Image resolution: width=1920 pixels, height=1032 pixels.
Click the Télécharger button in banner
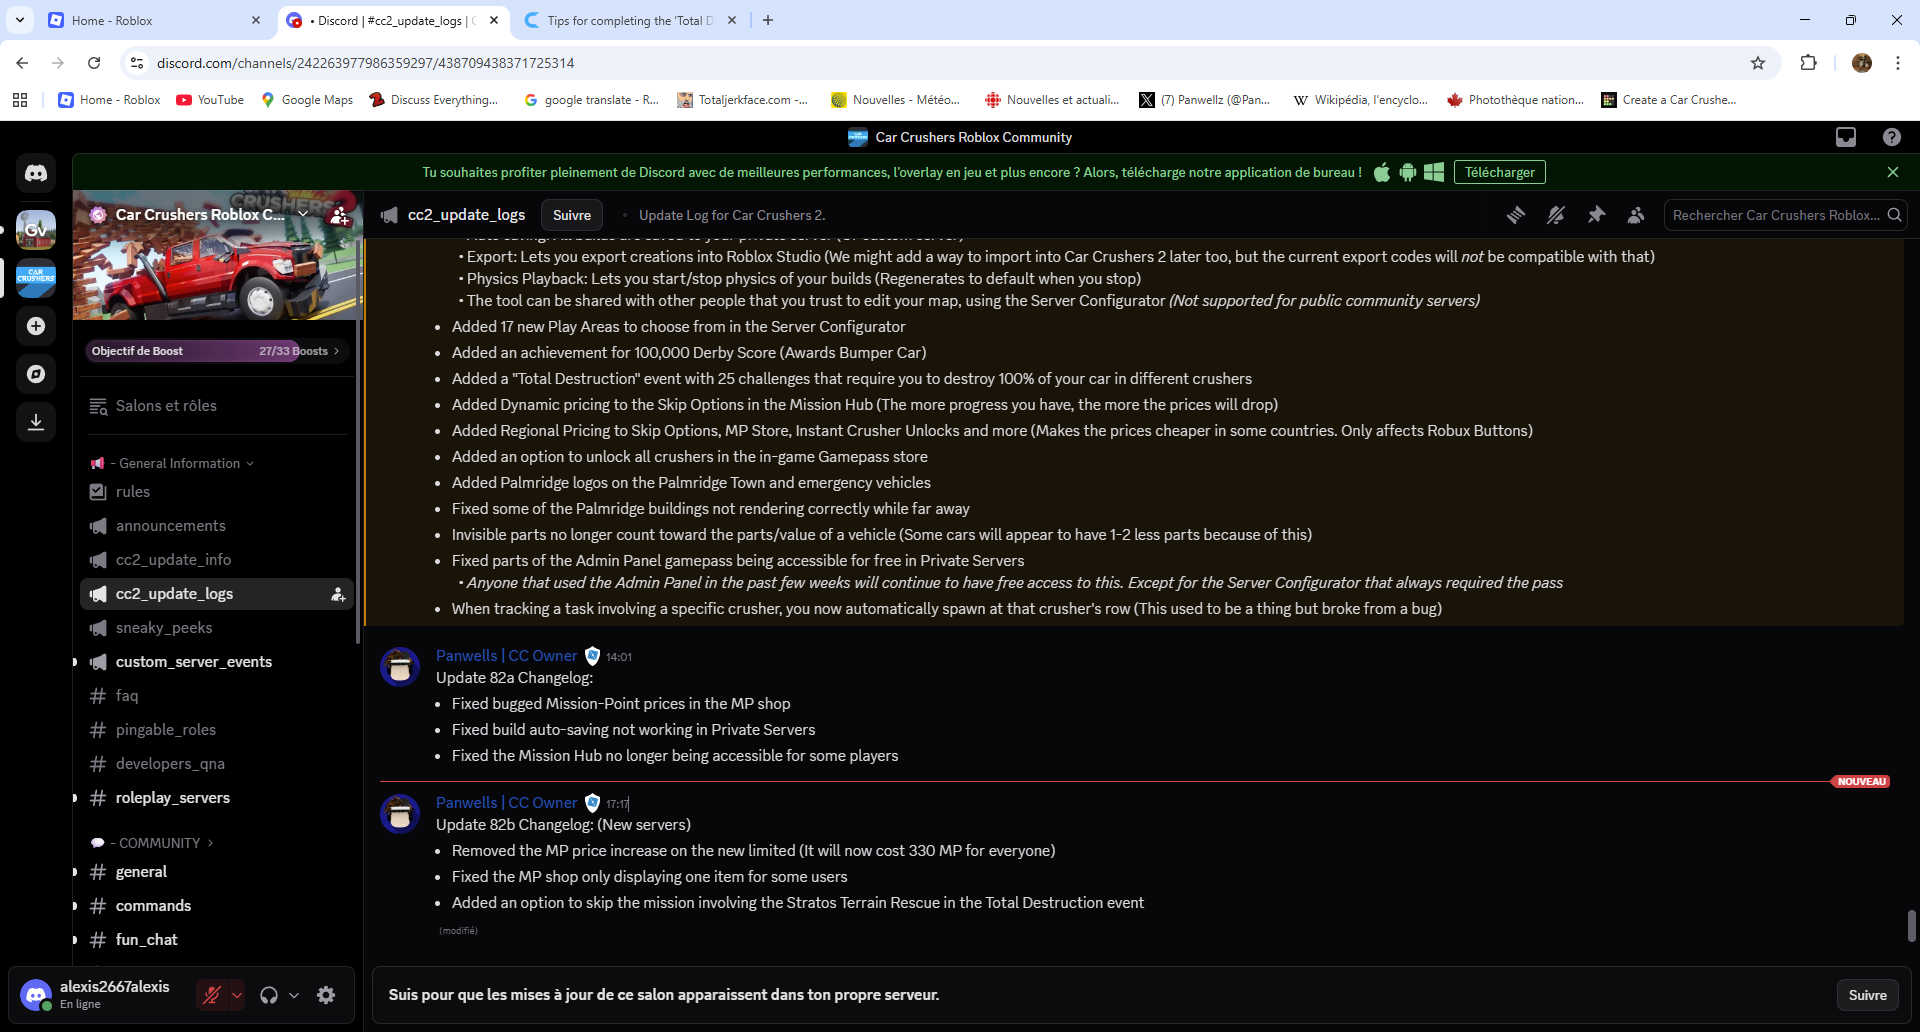(1499, 172)
